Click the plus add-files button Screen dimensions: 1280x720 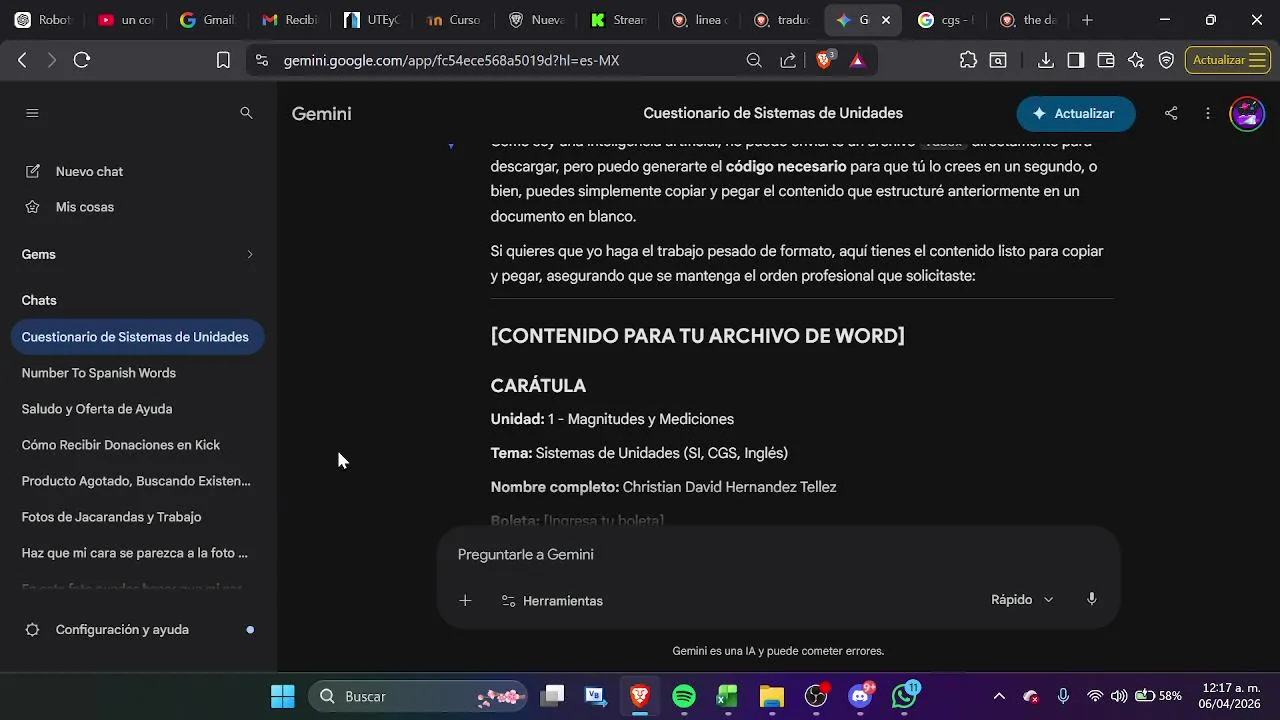[x=465, y=600]
